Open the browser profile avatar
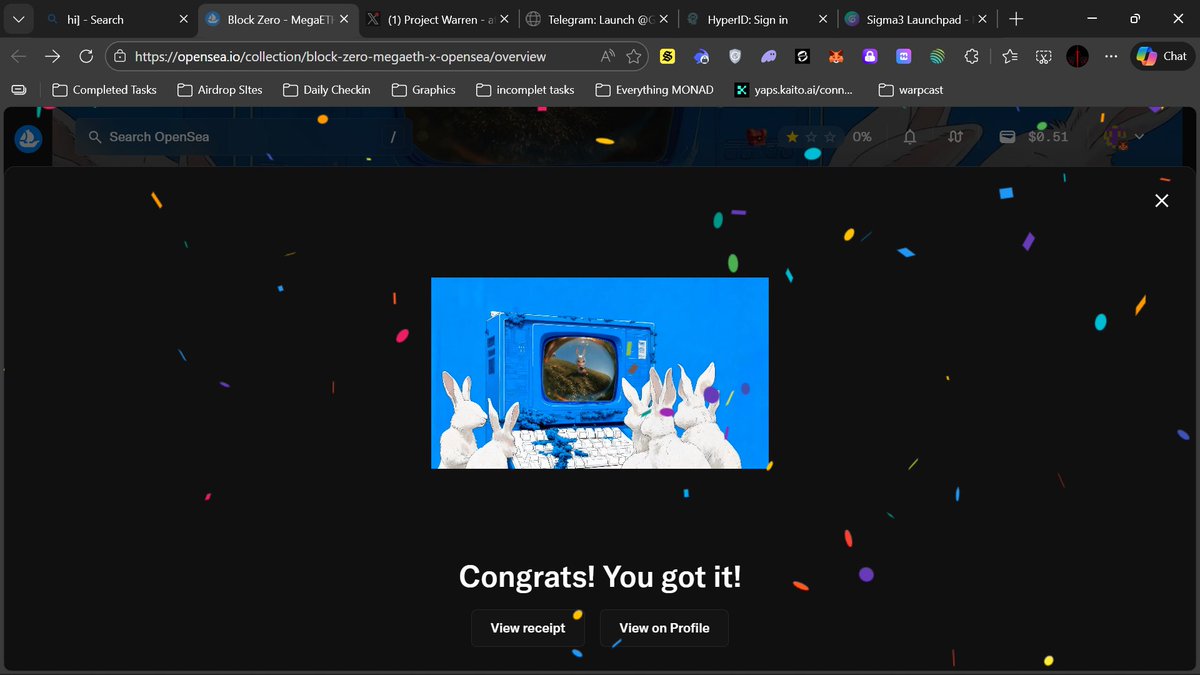1200x675 pixels. pos(1077,56)
